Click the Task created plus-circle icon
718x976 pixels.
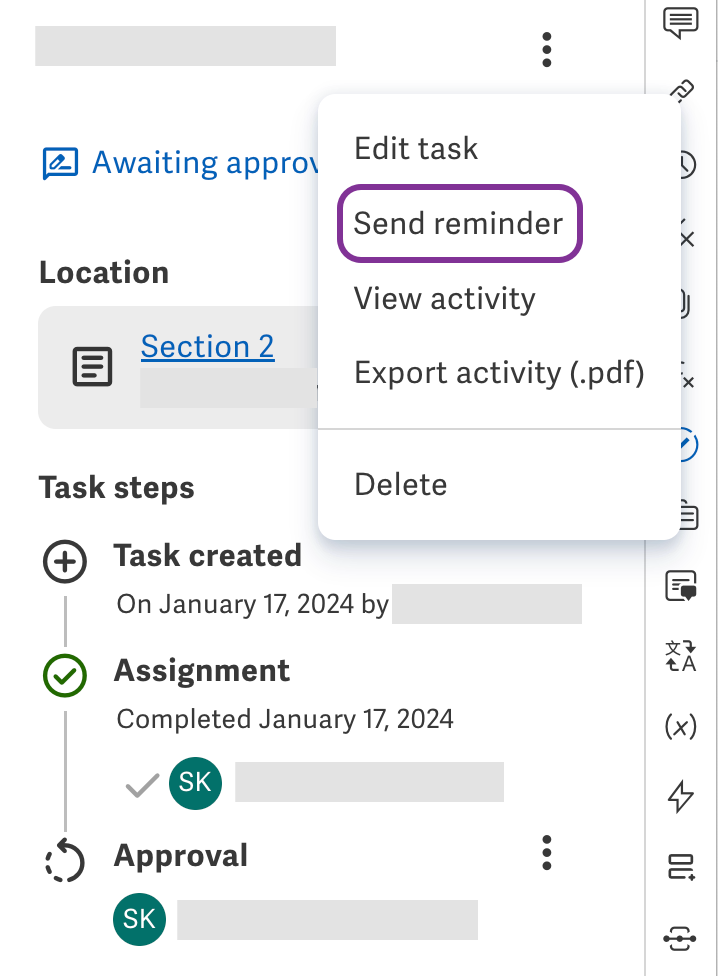(x=65, y=561)
